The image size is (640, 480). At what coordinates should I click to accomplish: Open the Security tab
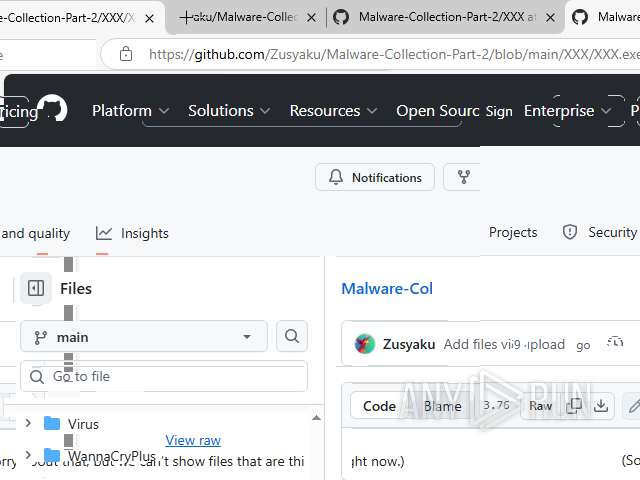click(x=600, y=232)
